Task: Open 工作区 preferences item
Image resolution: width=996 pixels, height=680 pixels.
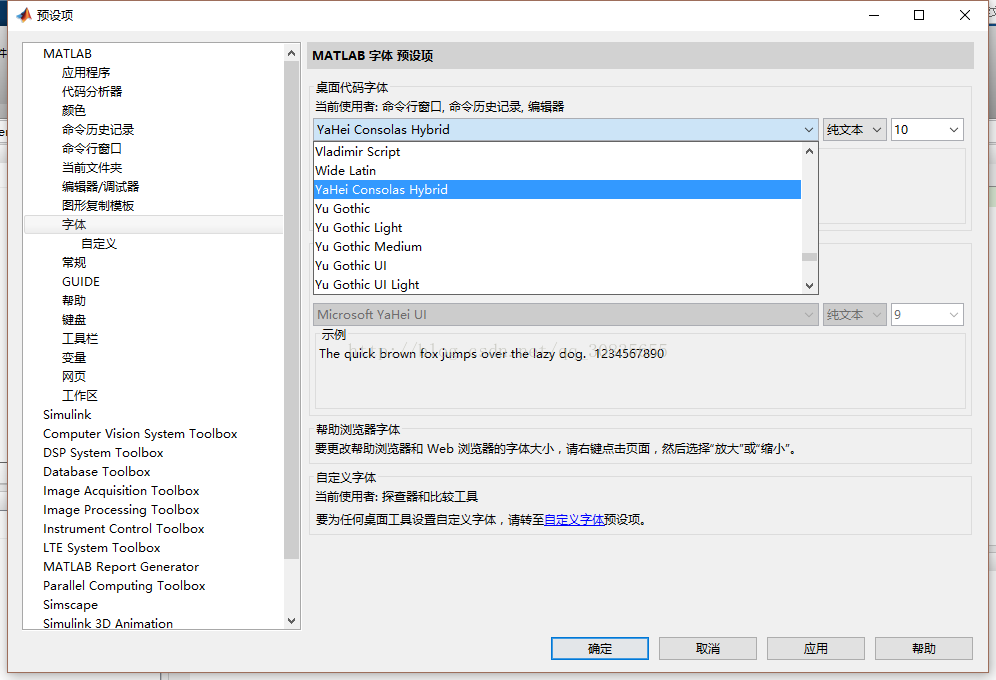Action: click(x=79, y=396)
